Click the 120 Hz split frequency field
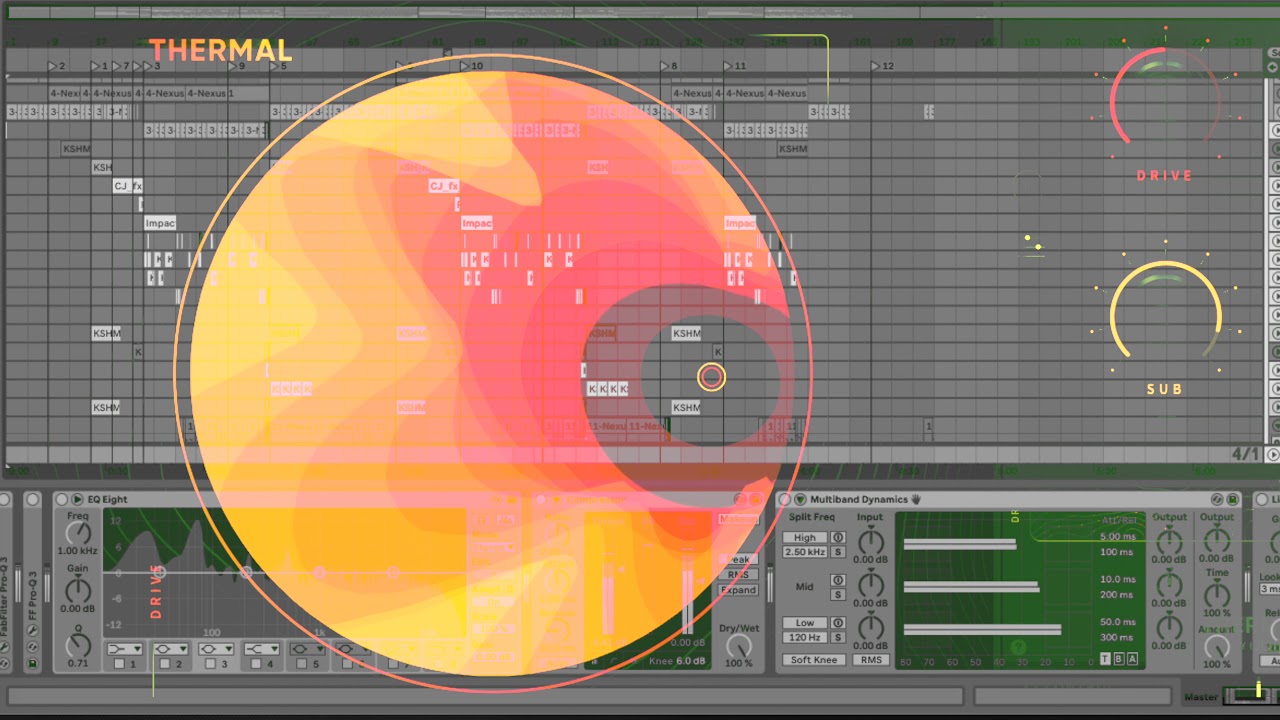Viewport: 1280px width, 720px height. pyautogui.click(x=805, y=637)
